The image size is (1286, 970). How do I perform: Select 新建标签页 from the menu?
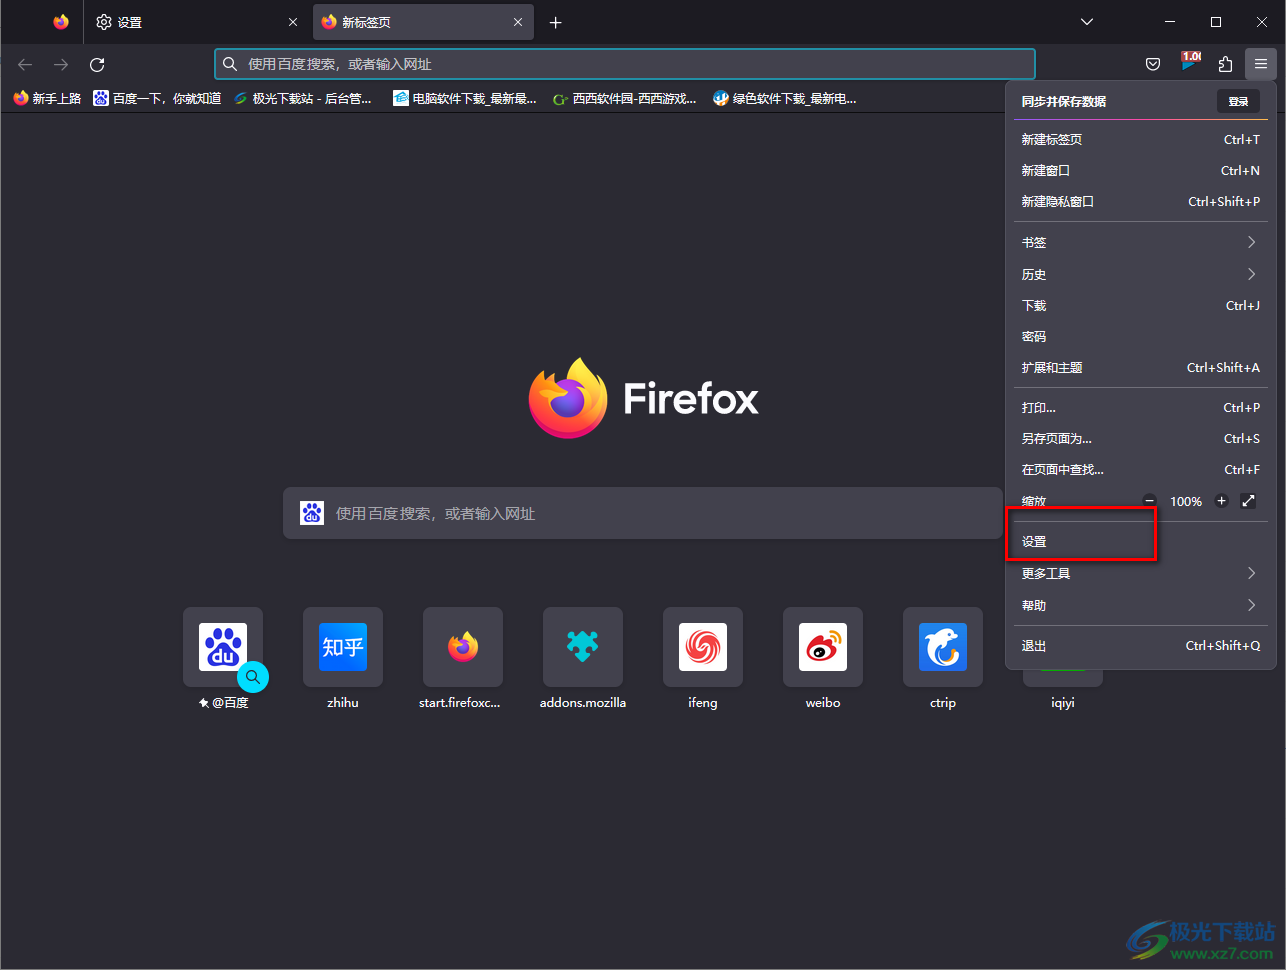pos(1140,139)
